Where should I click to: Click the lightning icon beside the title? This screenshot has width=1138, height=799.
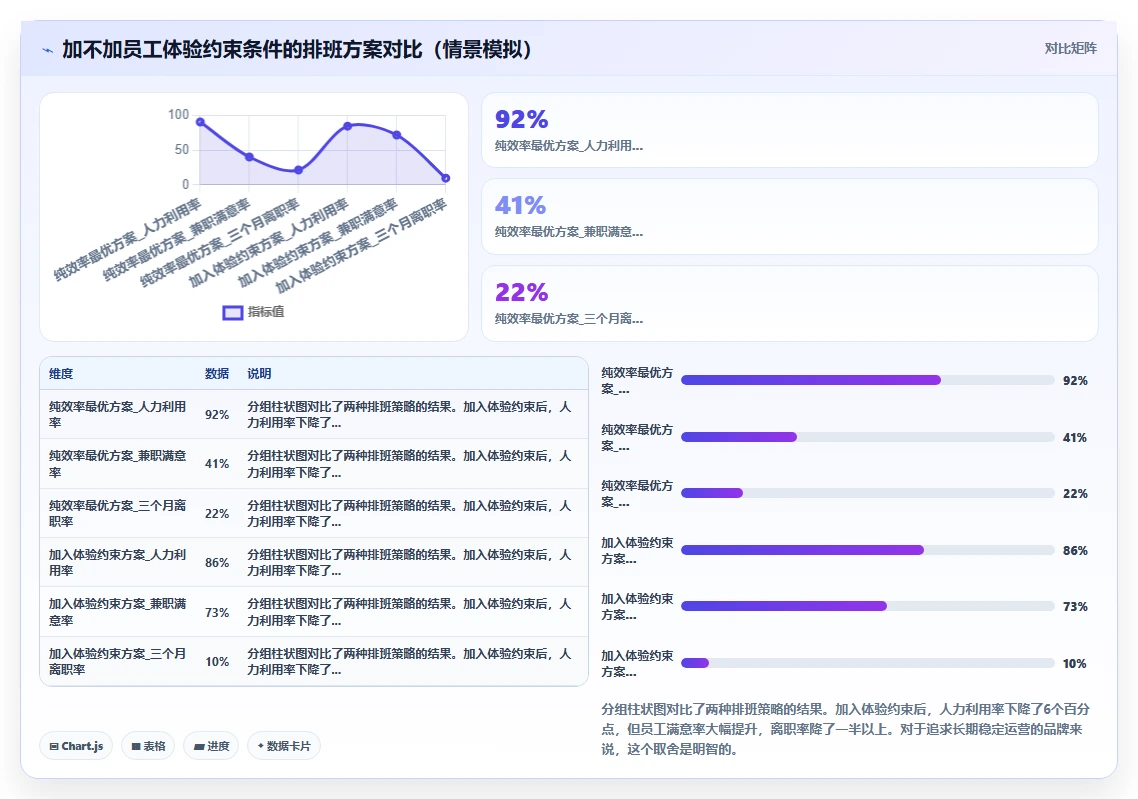pyautogui.click(x=48, y=50)
